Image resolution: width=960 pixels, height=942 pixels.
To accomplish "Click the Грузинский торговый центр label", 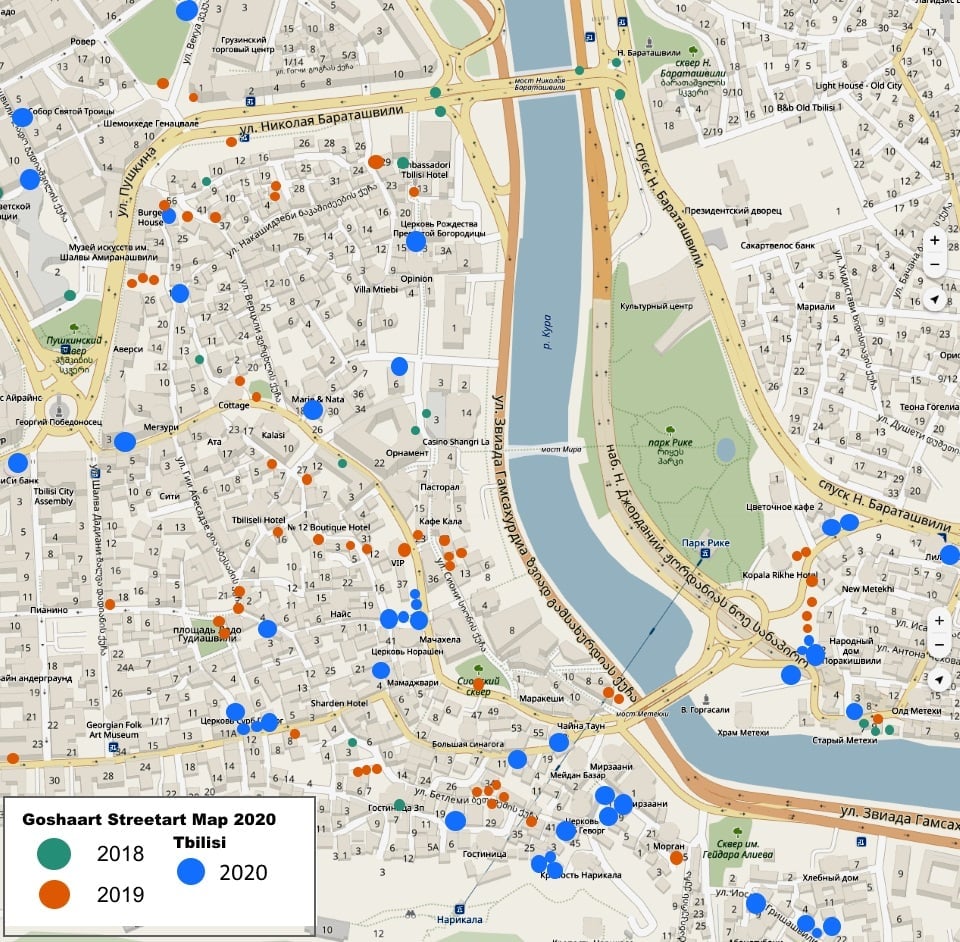I will (x=243, y=44).
